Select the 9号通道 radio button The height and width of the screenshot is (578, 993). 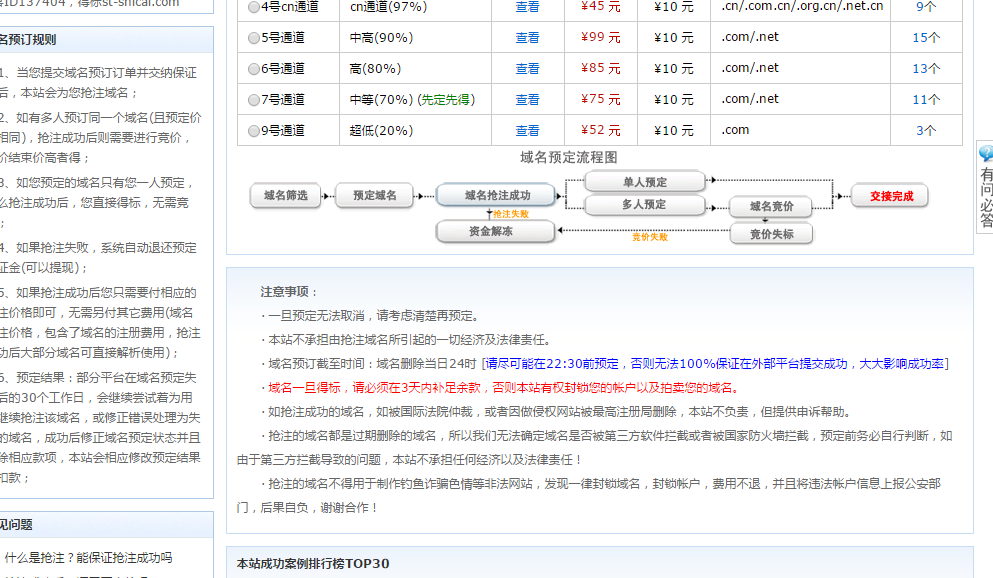[253, 131]
